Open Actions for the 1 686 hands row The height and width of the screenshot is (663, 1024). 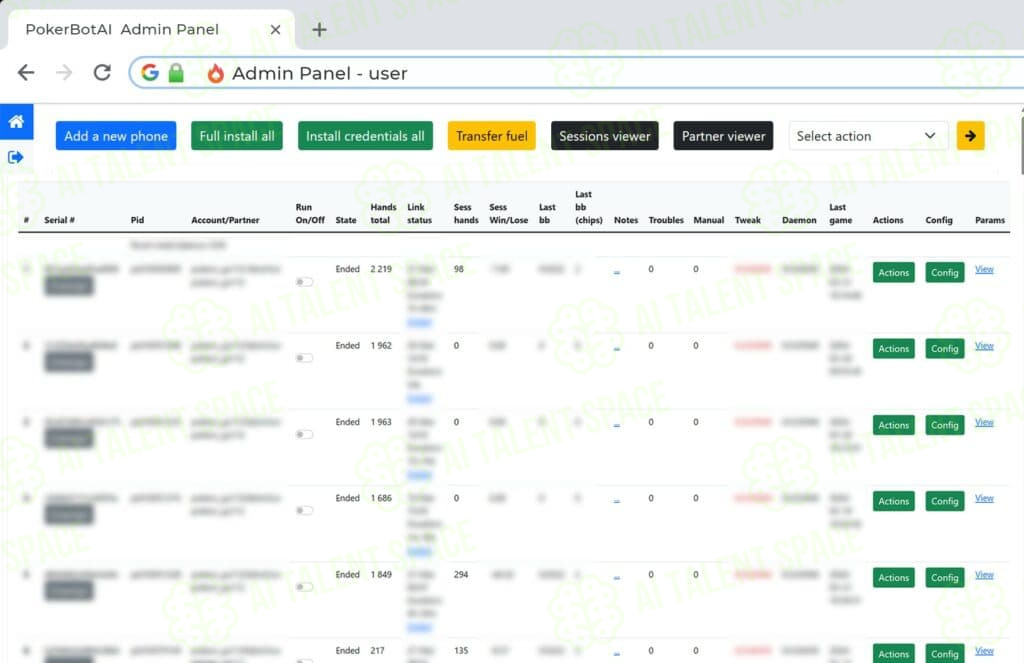tap(893, 501)
